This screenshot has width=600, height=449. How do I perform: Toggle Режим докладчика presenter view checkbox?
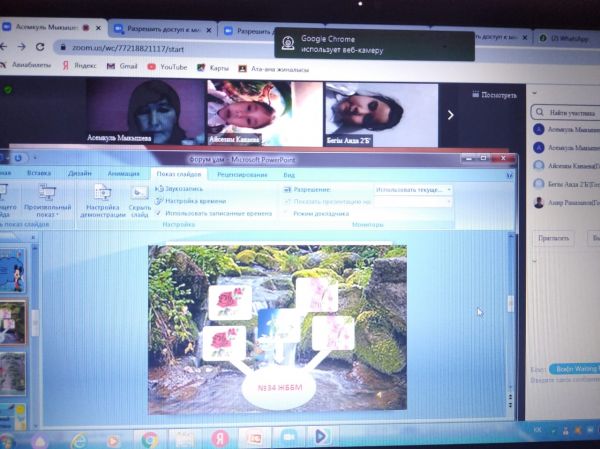coord(287,213)
